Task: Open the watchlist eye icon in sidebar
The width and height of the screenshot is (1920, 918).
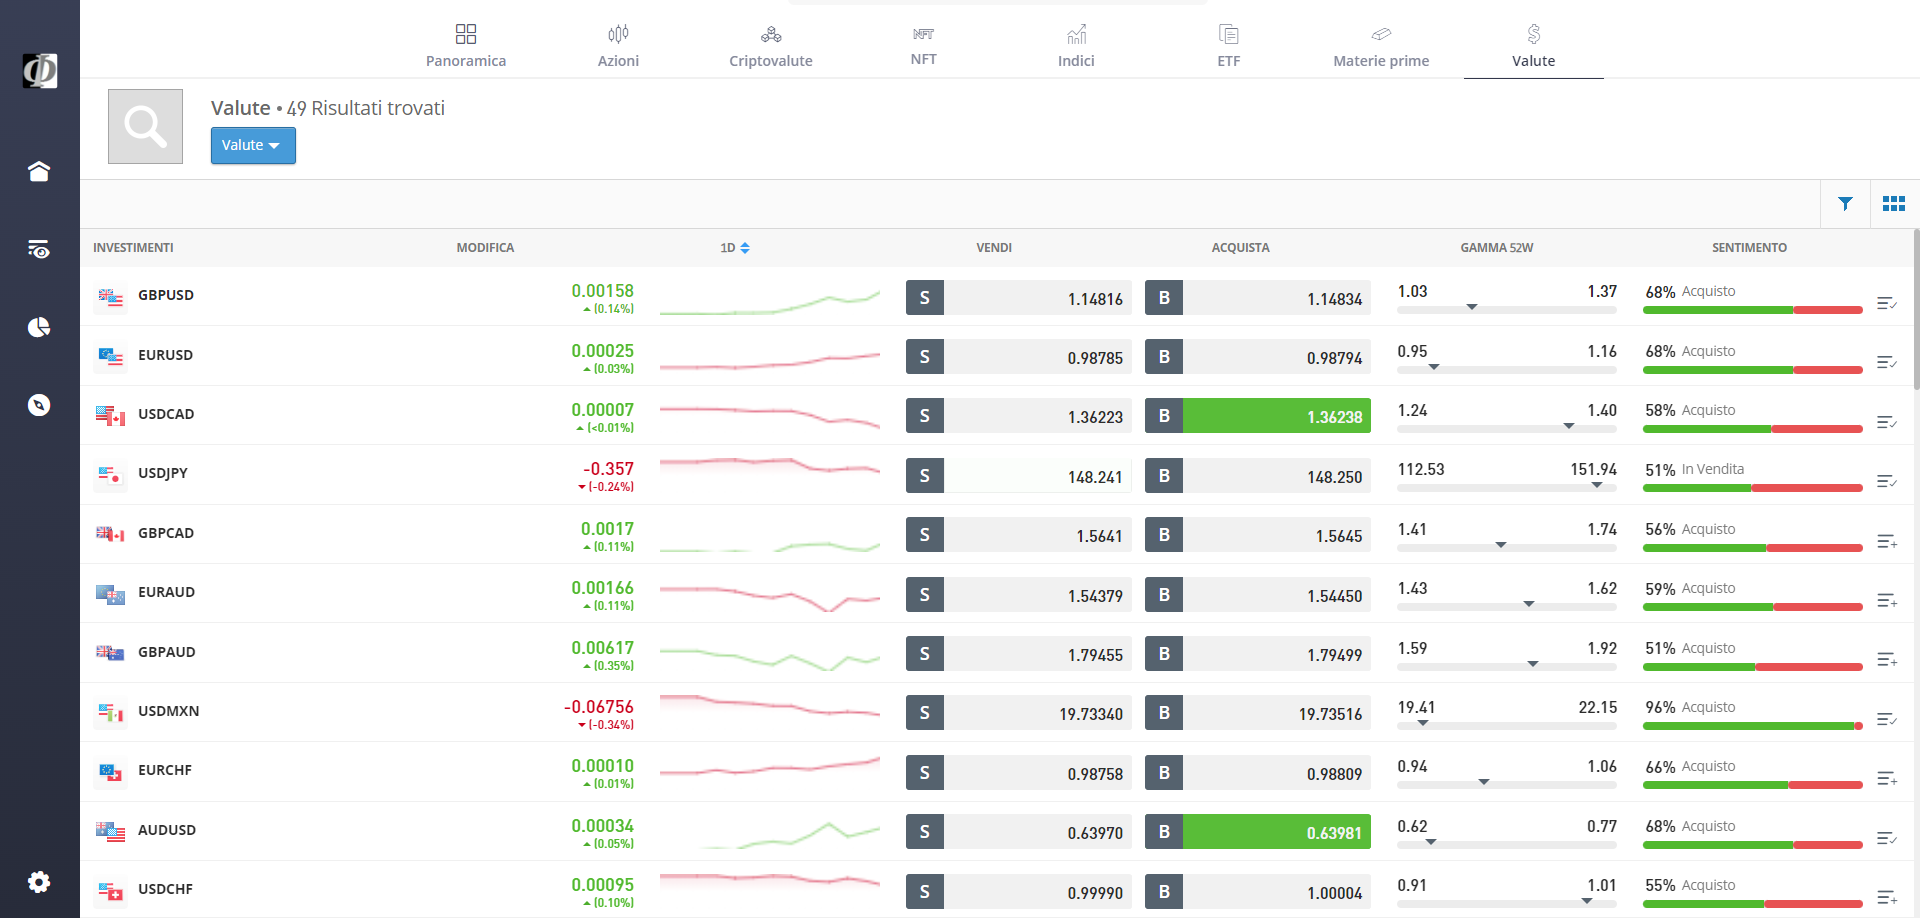Action: [39, 249]
